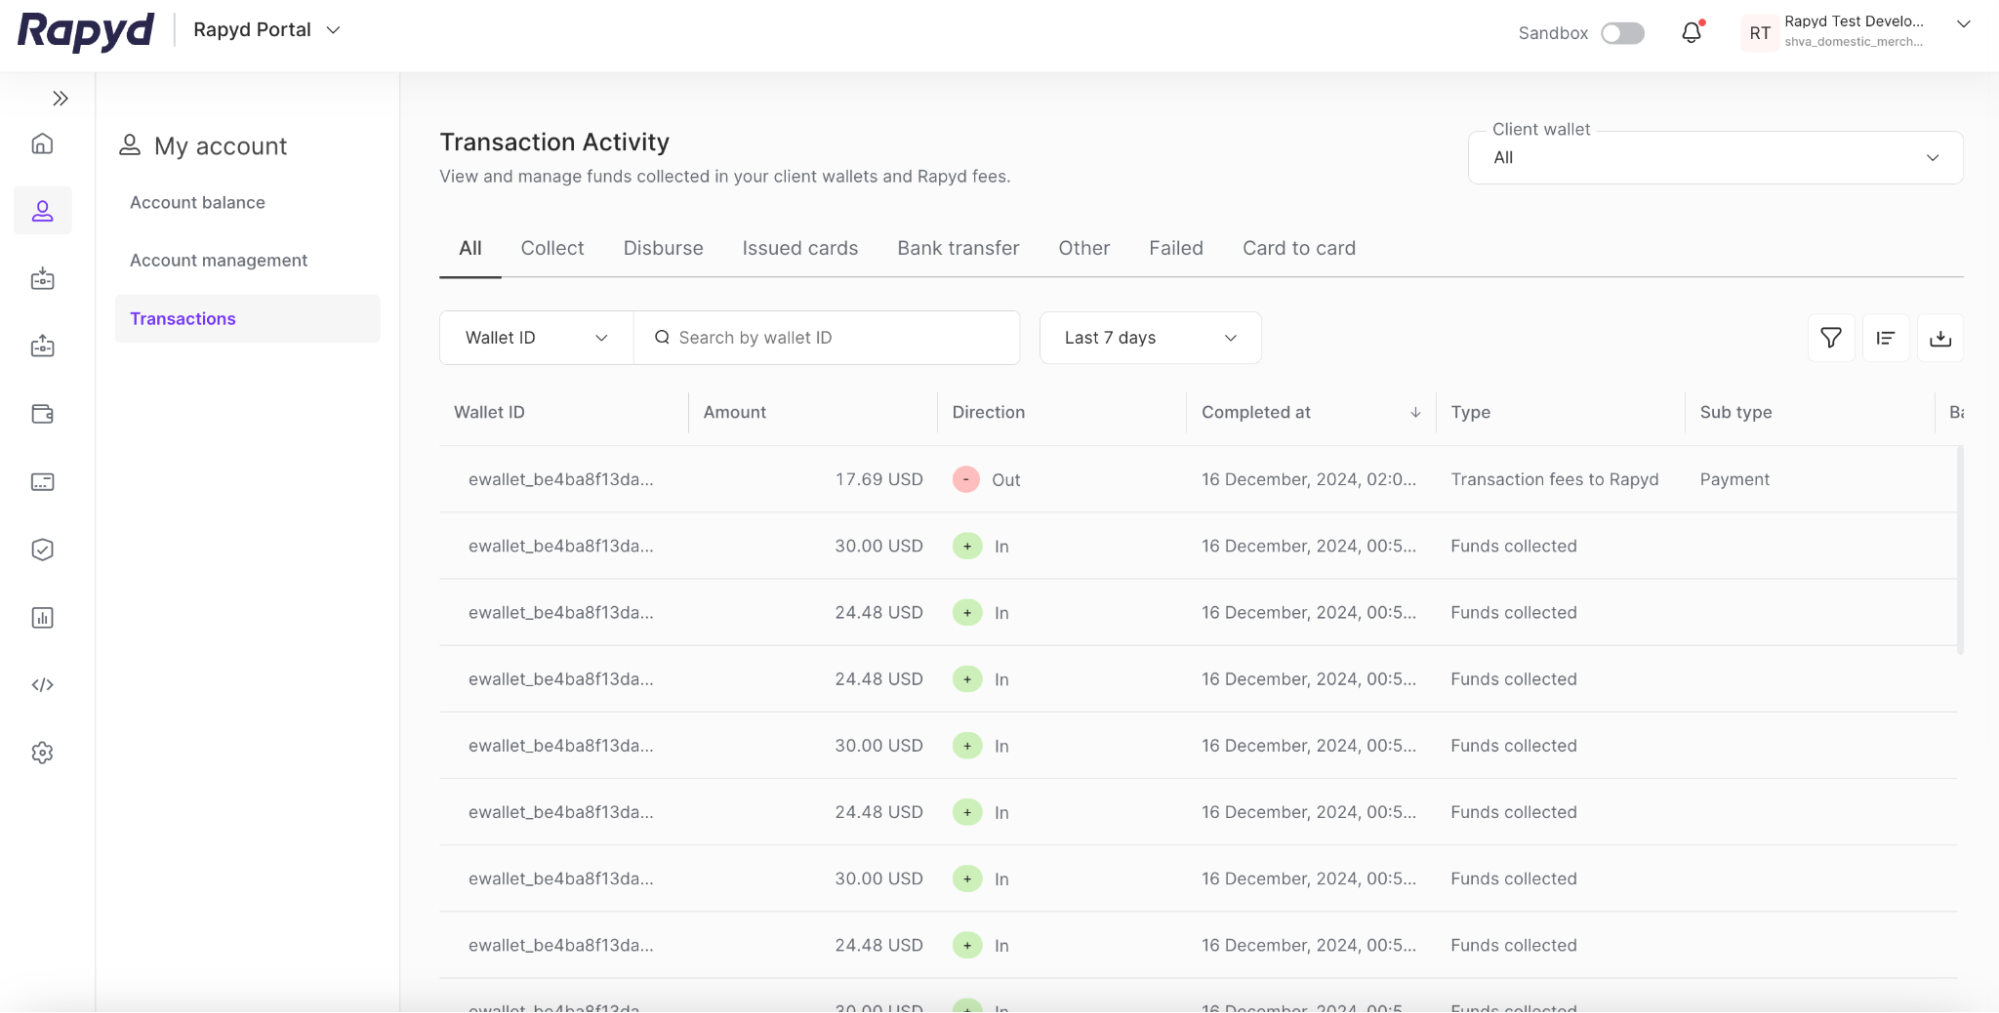Open the filter icon above the transactions table
The height and width of the screenshot is (1013, 1999).
(1830, 338)
